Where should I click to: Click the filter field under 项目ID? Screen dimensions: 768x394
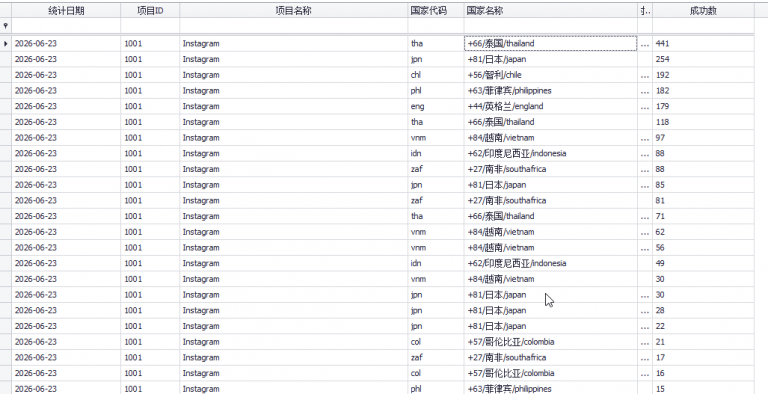[150, 25]
